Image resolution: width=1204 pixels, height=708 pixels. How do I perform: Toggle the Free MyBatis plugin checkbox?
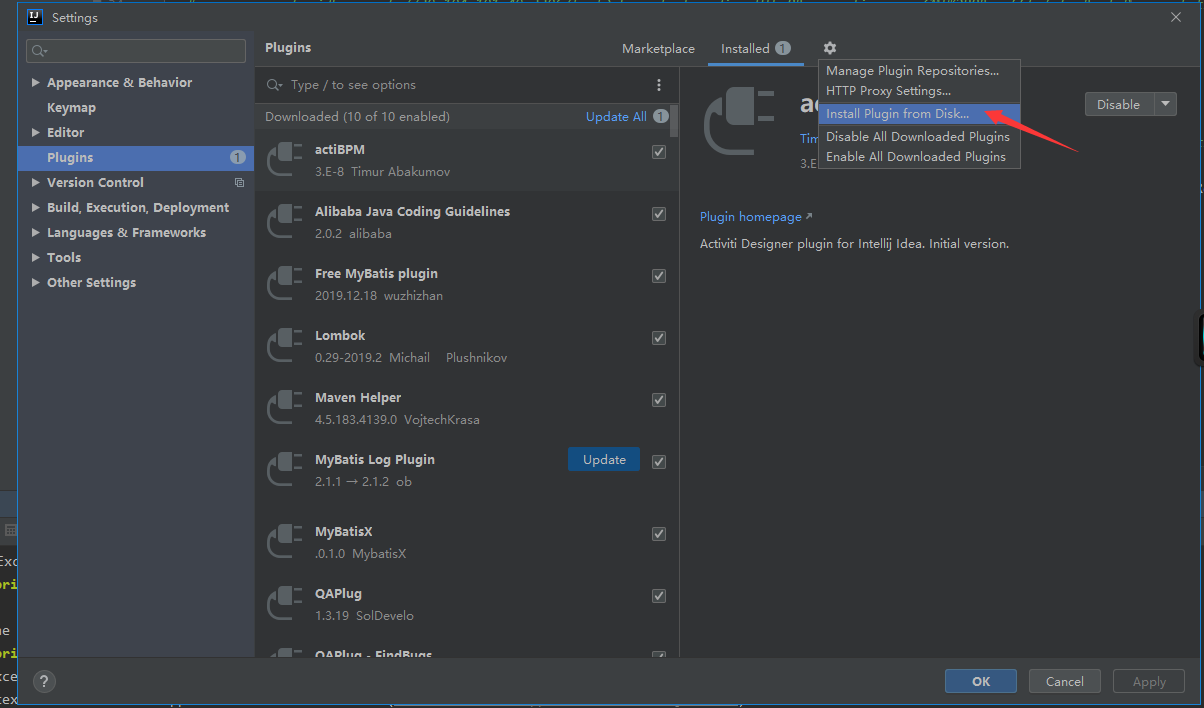point(659,276)
